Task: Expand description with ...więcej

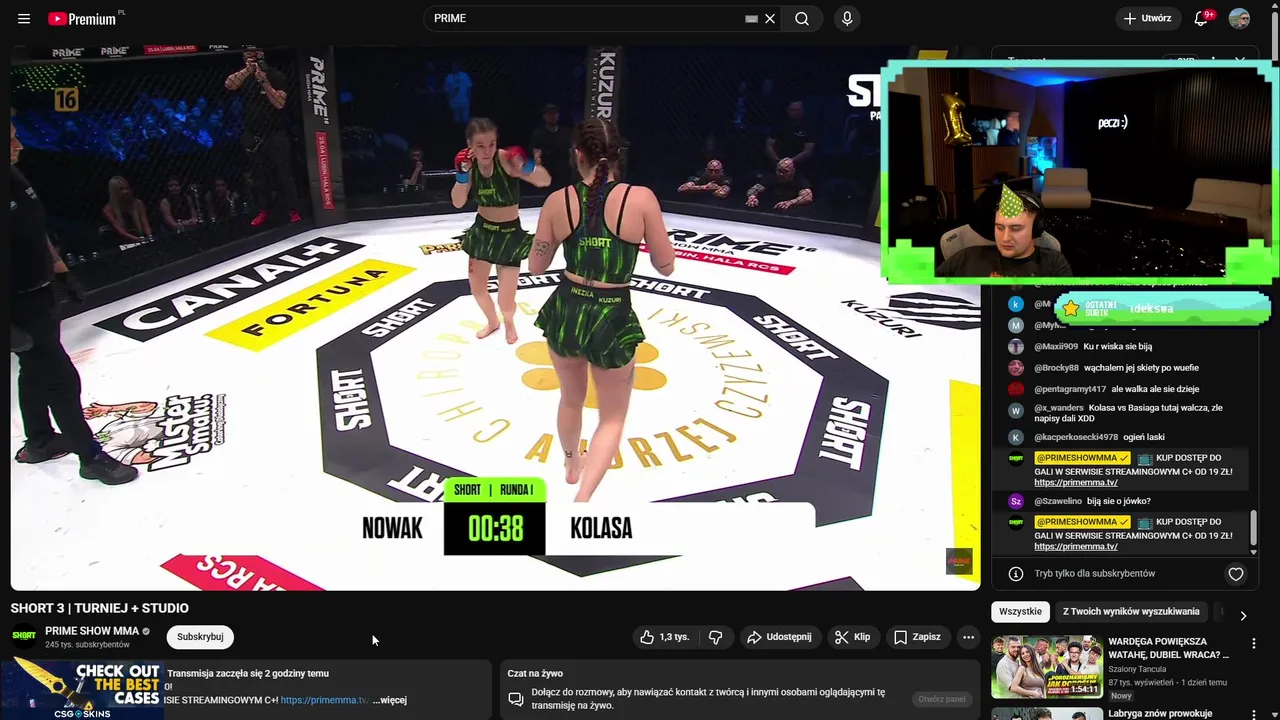Action: click(x=390, y=700)
